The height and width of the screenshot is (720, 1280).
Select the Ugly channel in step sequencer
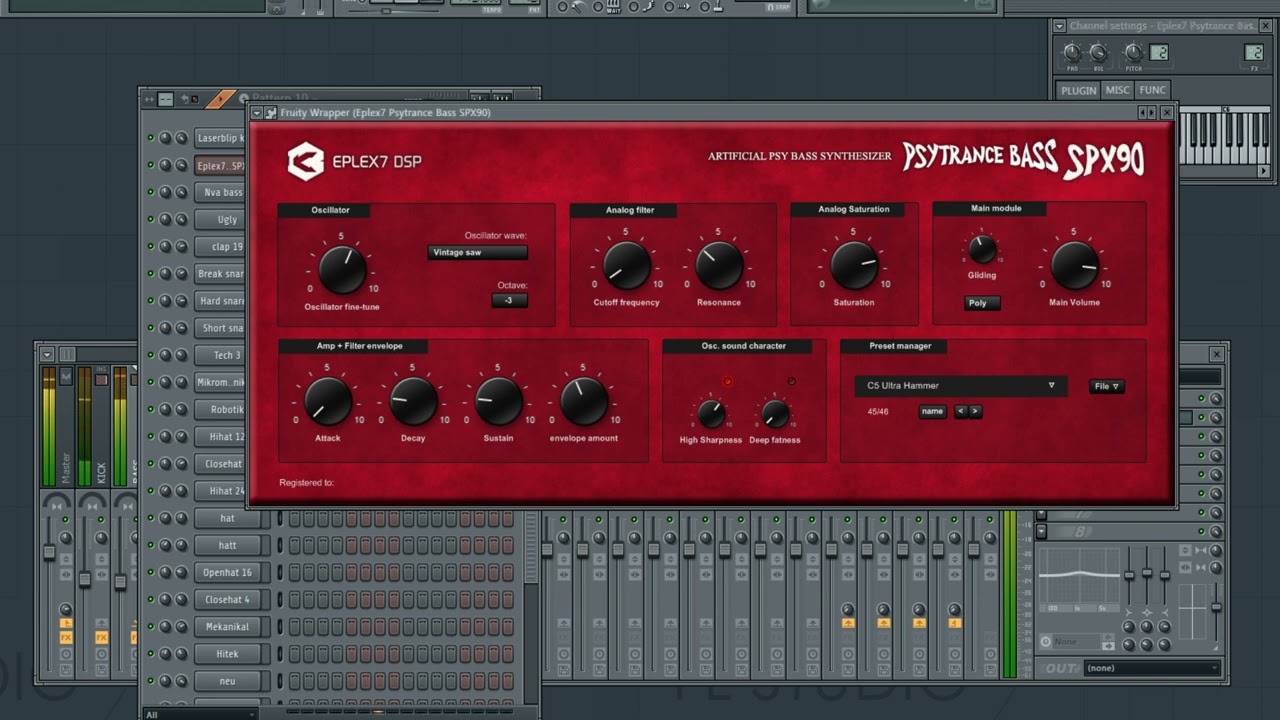[x=220, y=219]
